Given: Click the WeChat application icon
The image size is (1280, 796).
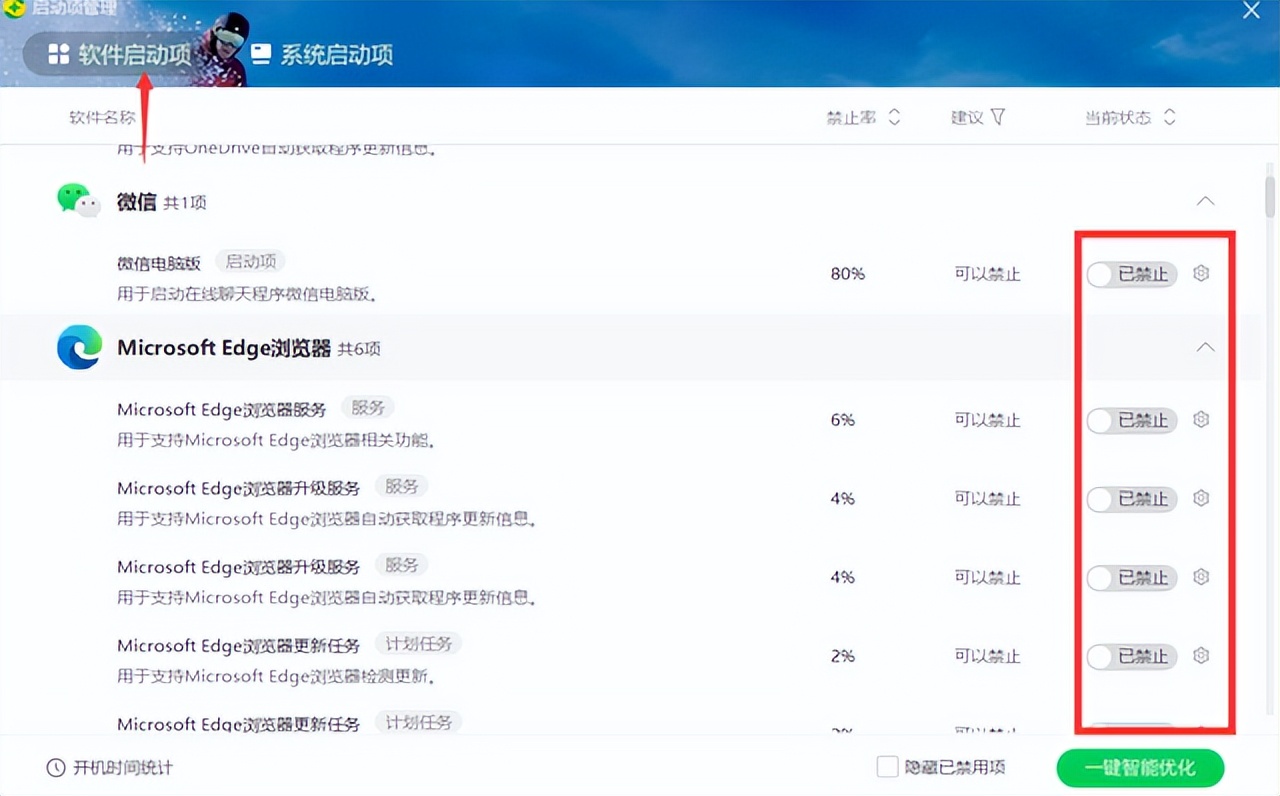Looking at the screenshot, I should tap(78, 199).
